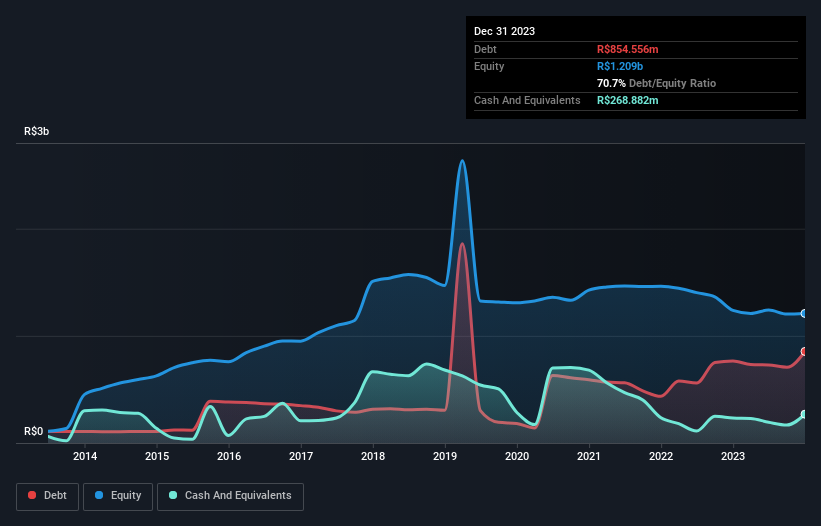Select the 2023 x-axis label
The height and width of the screenshot is (526, 821).
(733, 456)
